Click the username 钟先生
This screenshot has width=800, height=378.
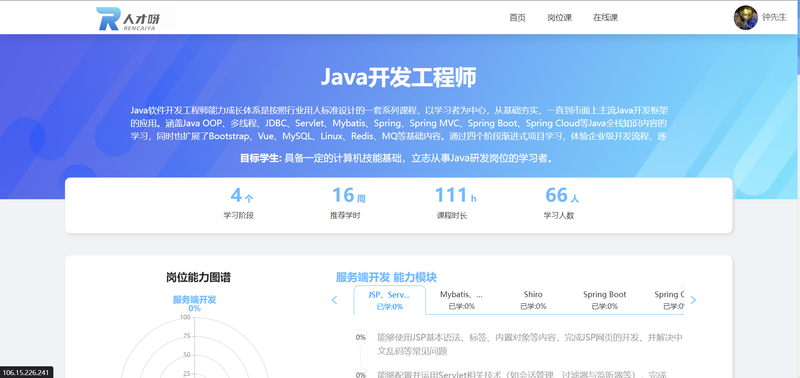click(774, 17)
